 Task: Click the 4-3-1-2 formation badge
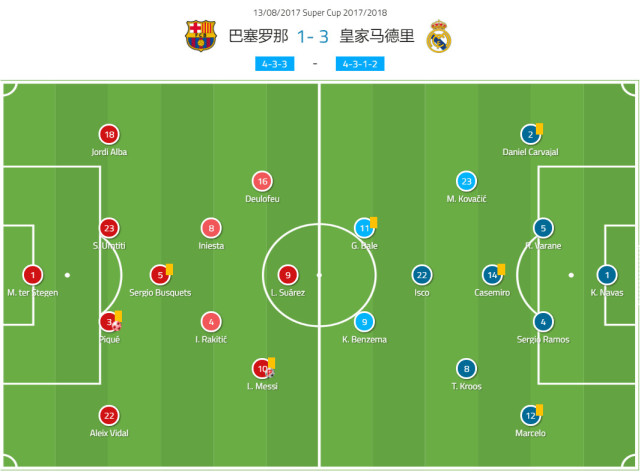[x=361, y=65]
